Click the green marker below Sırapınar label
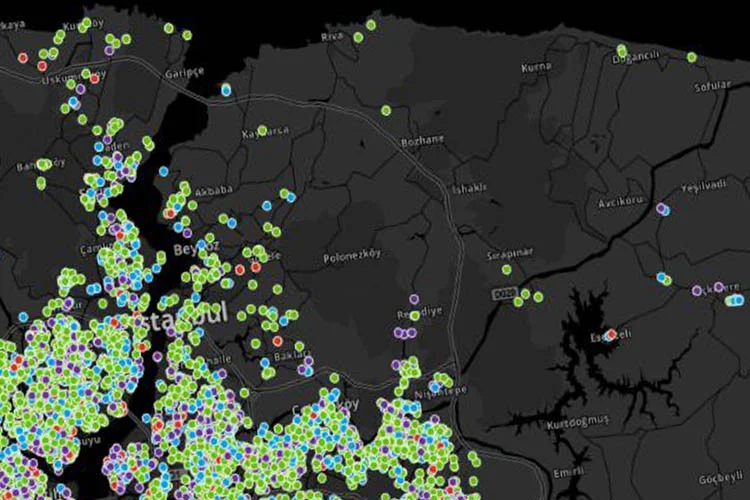This screenshot has height=500, width=750. click(x=506, y=269)
